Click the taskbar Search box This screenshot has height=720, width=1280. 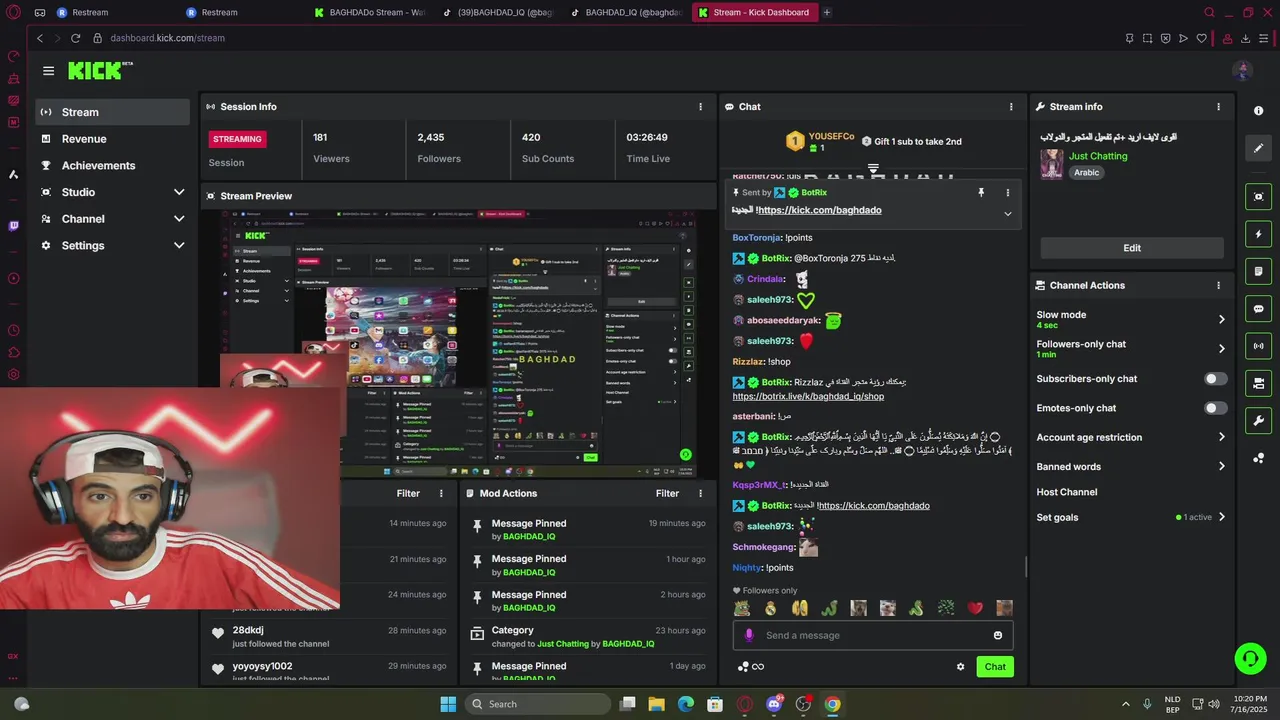pos(538,704)
